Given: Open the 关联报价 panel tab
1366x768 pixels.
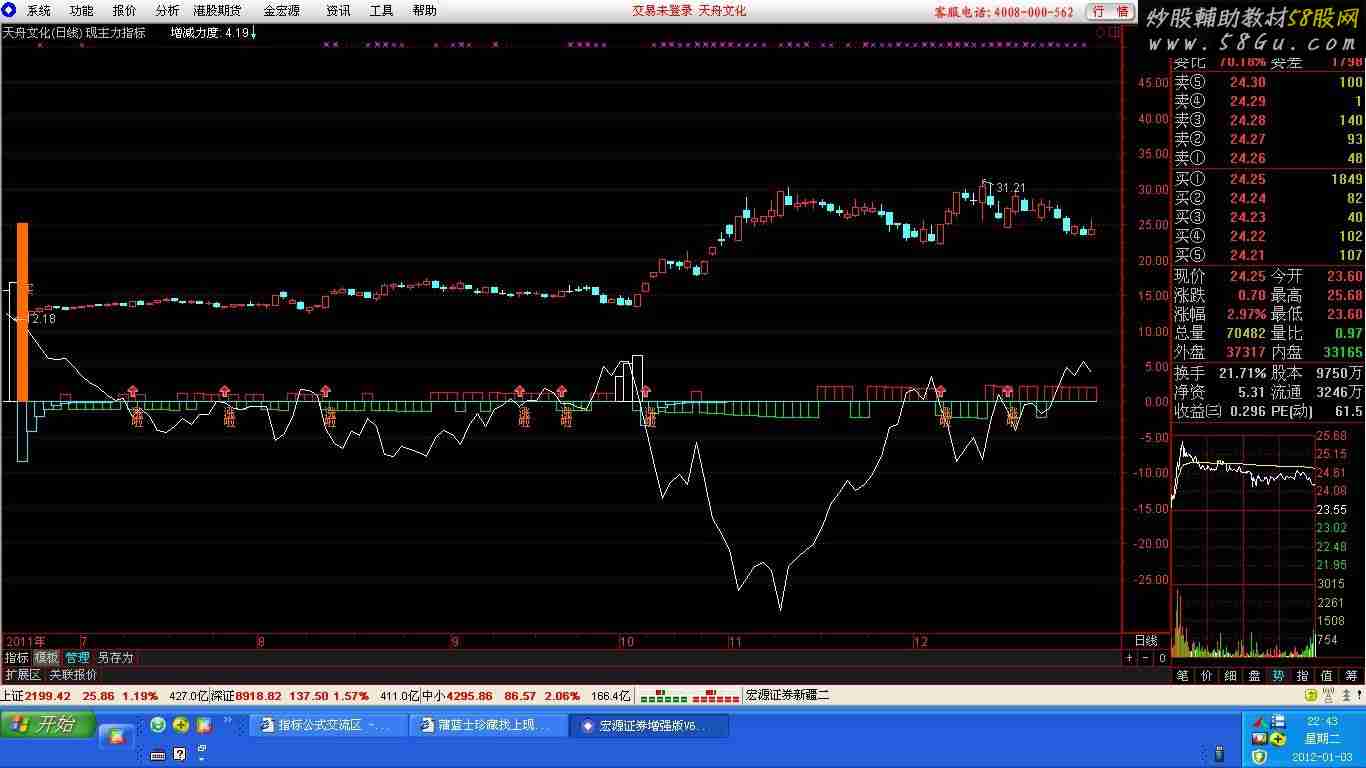Looking at the screenshot, I should pos(73,675).
